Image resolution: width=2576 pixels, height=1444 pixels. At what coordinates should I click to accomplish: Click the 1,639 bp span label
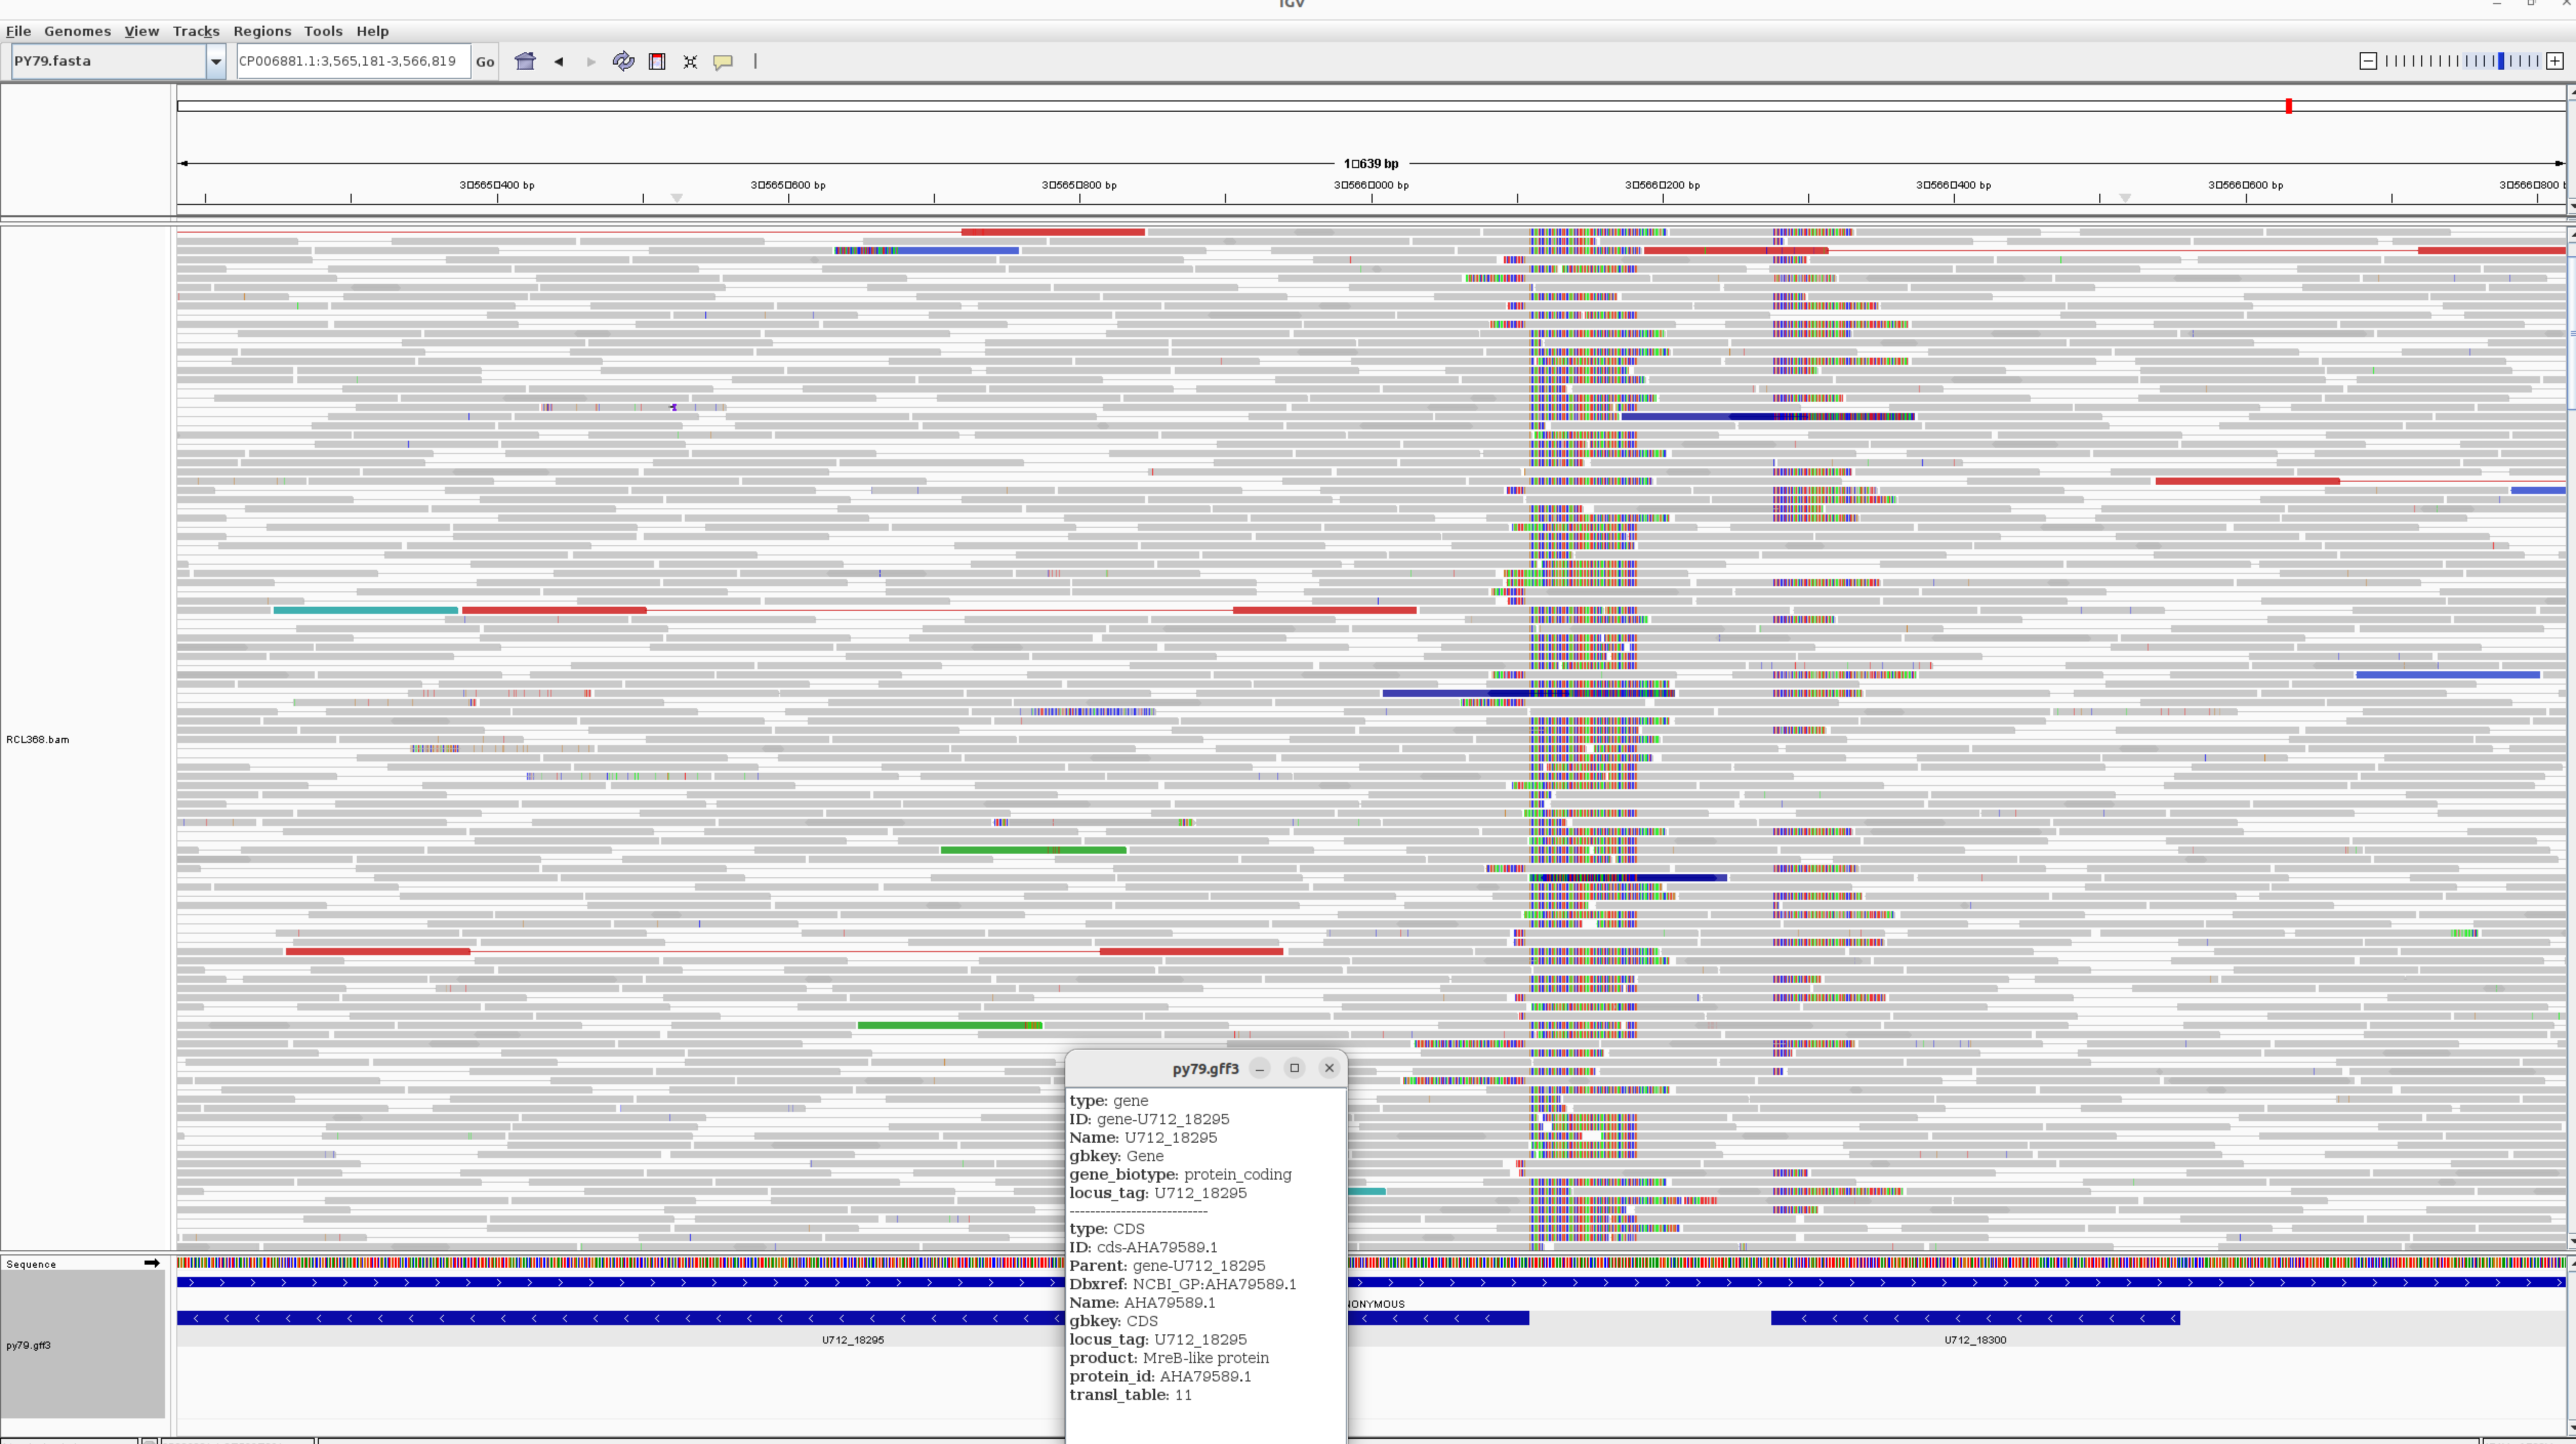pyautogui.click(x=1371, y=163)
